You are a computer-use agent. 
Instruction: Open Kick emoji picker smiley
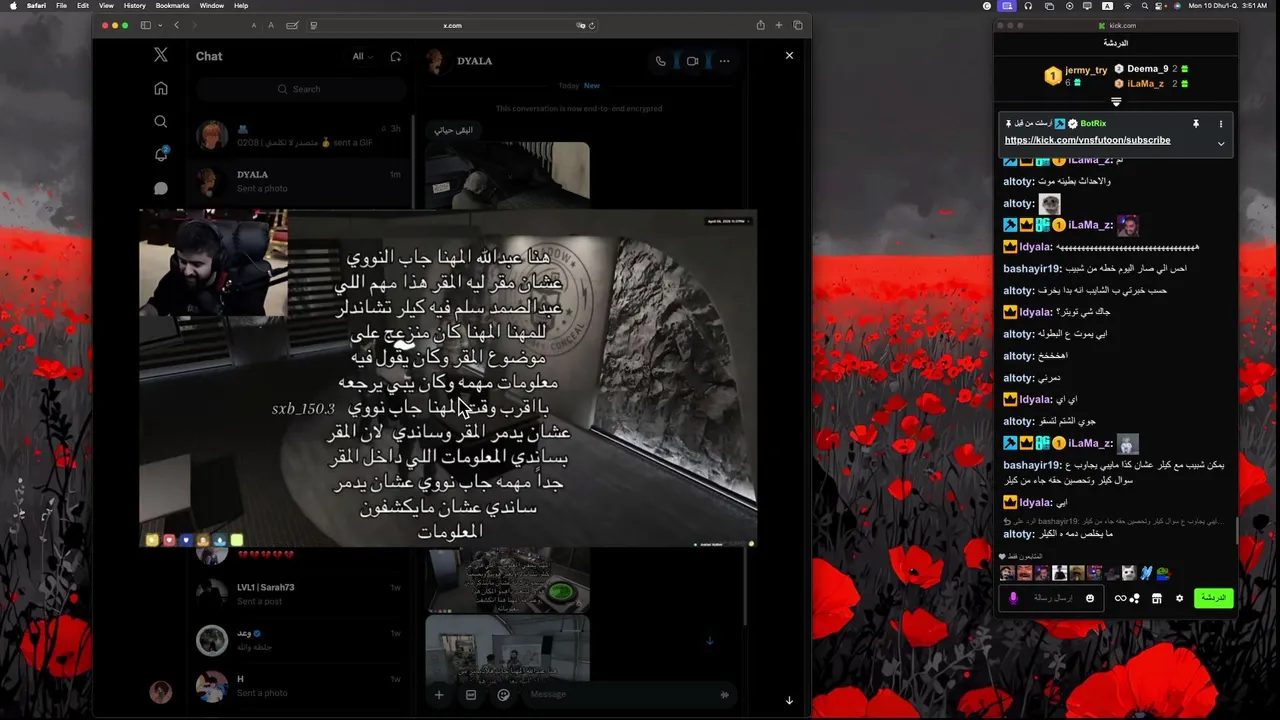pos(1090,598)
